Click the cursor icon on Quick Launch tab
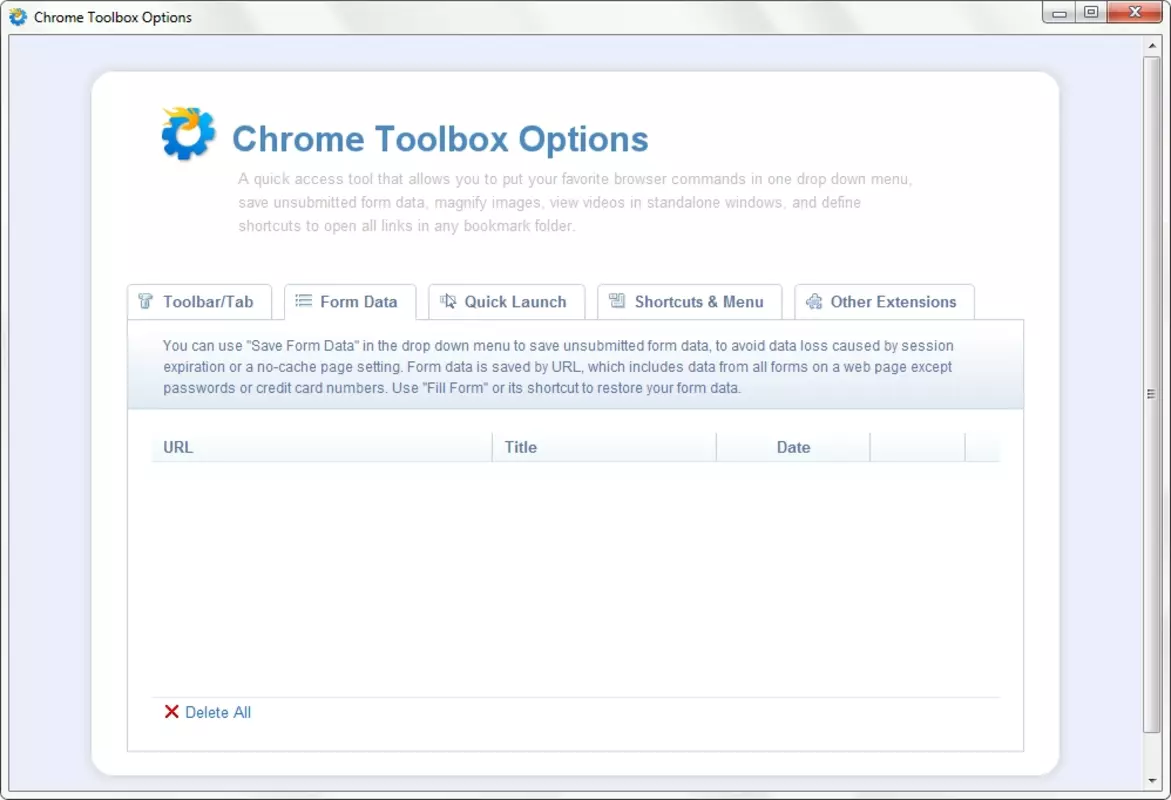1171x800 pixels. pos(448,301)
